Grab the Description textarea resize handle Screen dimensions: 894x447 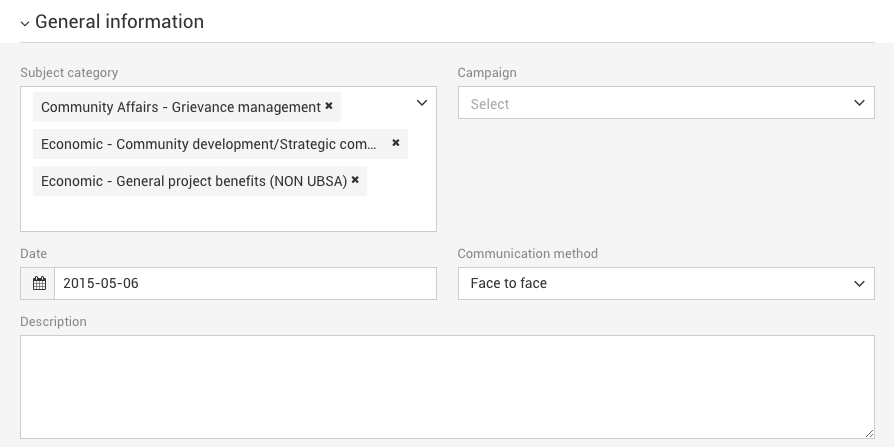(868, 432)
